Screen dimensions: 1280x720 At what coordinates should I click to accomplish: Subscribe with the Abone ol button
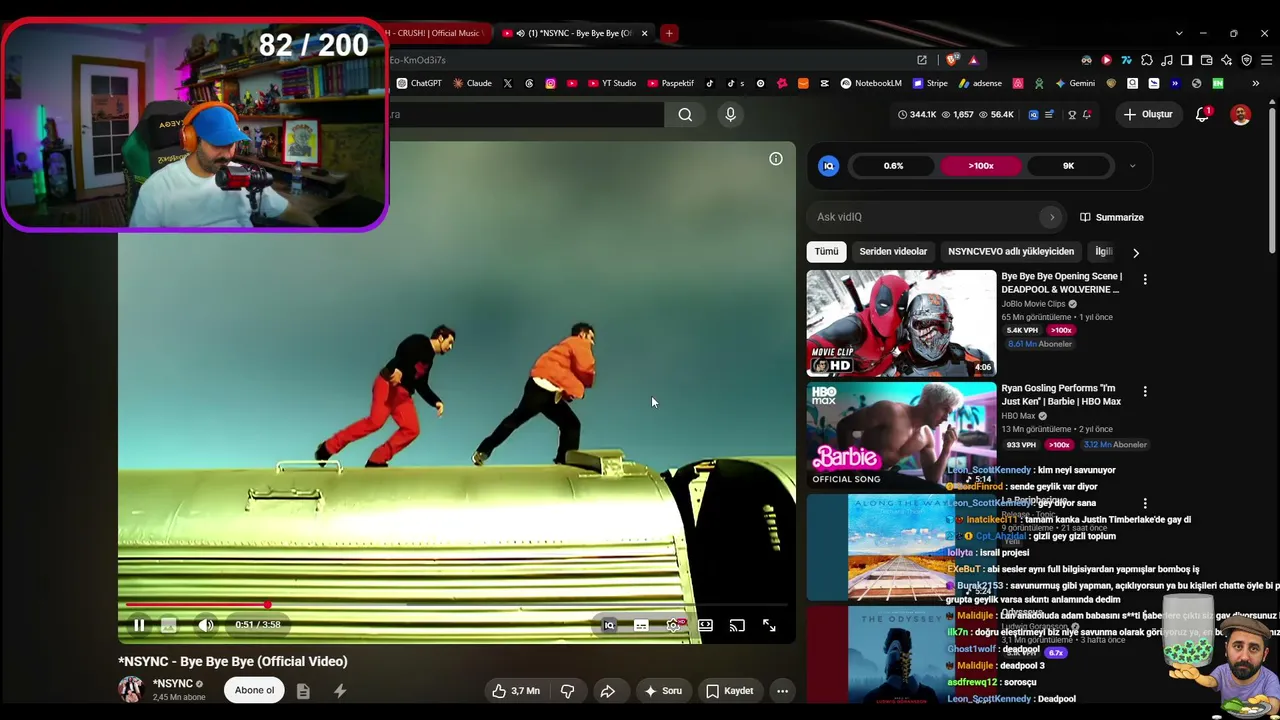click(254, 690)
